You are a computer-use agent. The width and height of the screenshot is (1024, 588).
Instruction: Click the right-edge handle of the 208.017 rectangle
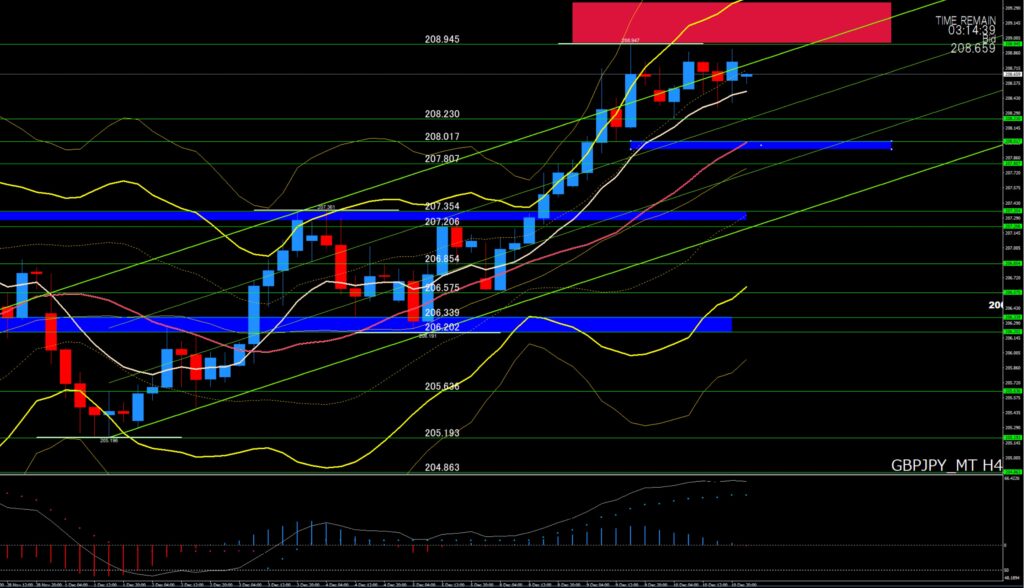(x=890, y=145)
